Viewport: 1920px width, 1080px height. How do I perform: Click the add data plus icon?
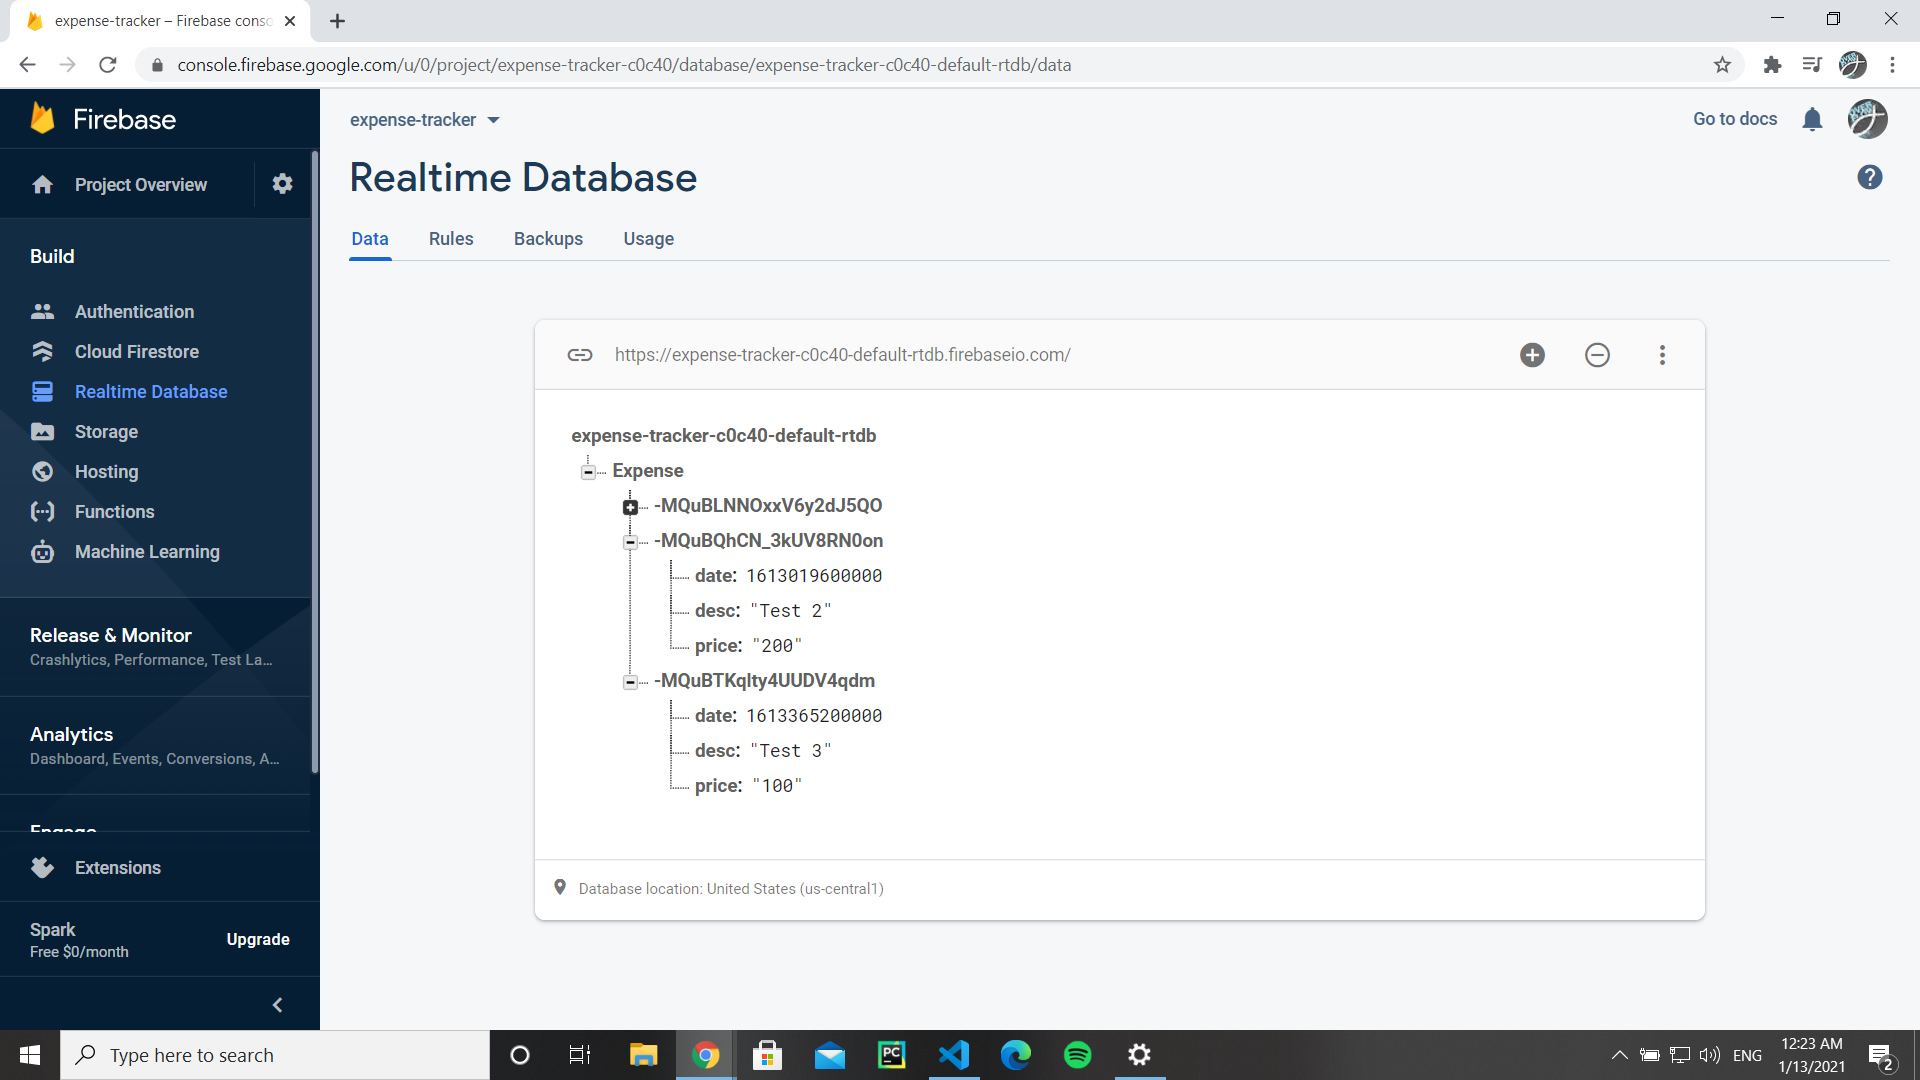click(x=1532, y=354)
